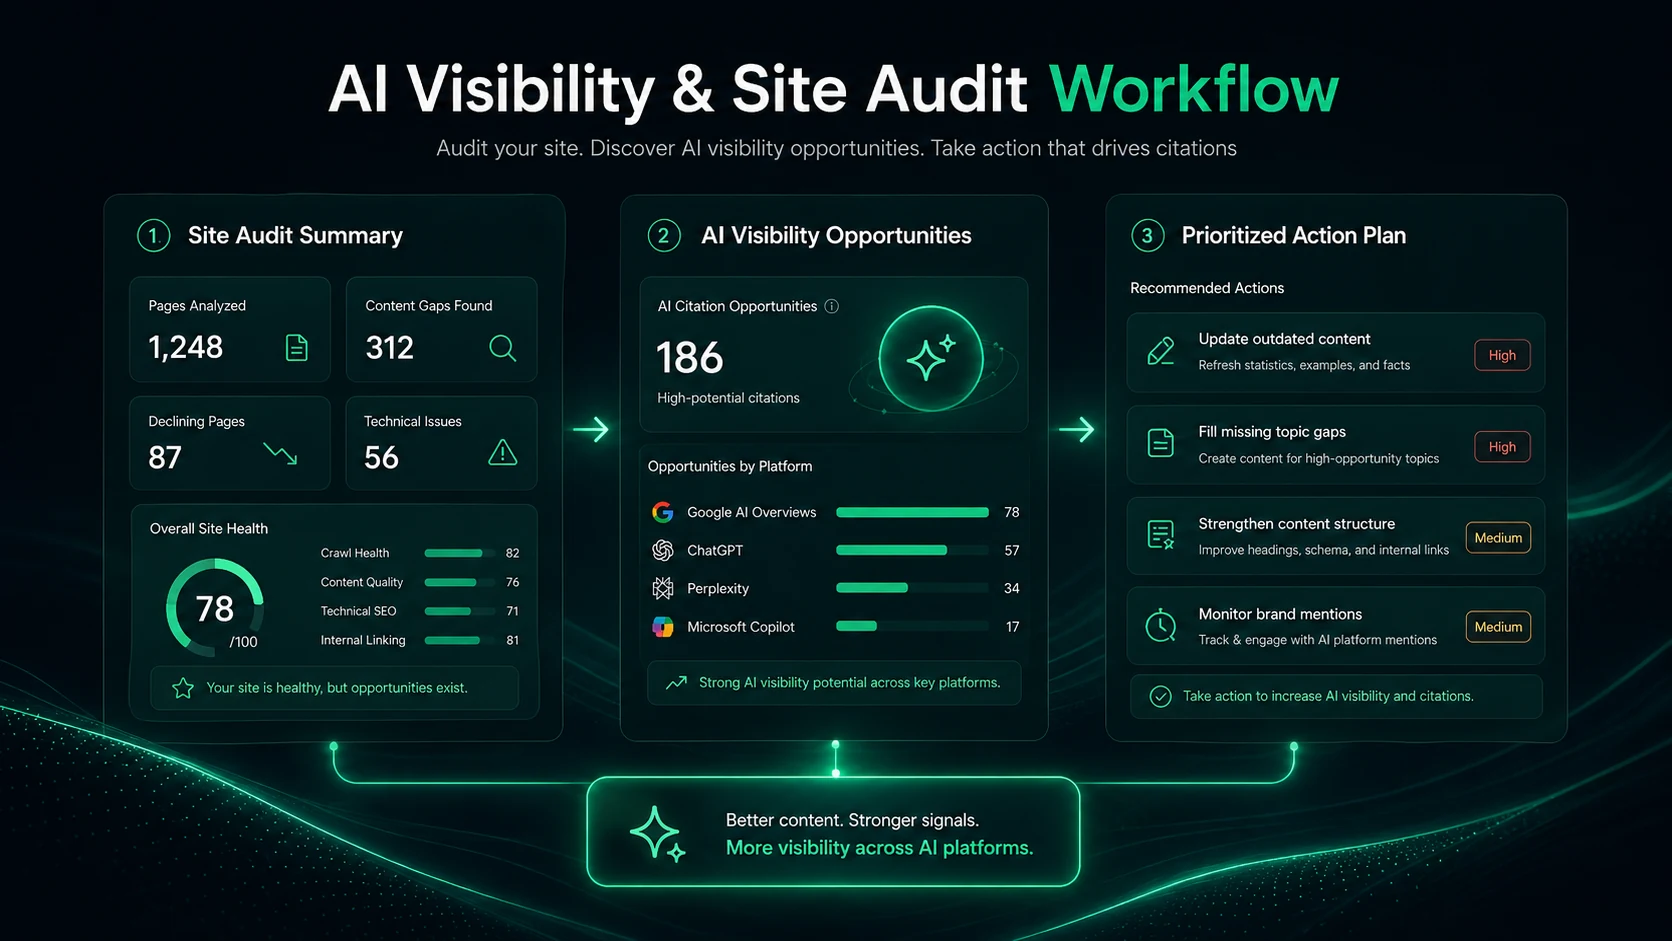Click the star icon beside site healthy message
The image size is (1672, 941).
[183, 688]
